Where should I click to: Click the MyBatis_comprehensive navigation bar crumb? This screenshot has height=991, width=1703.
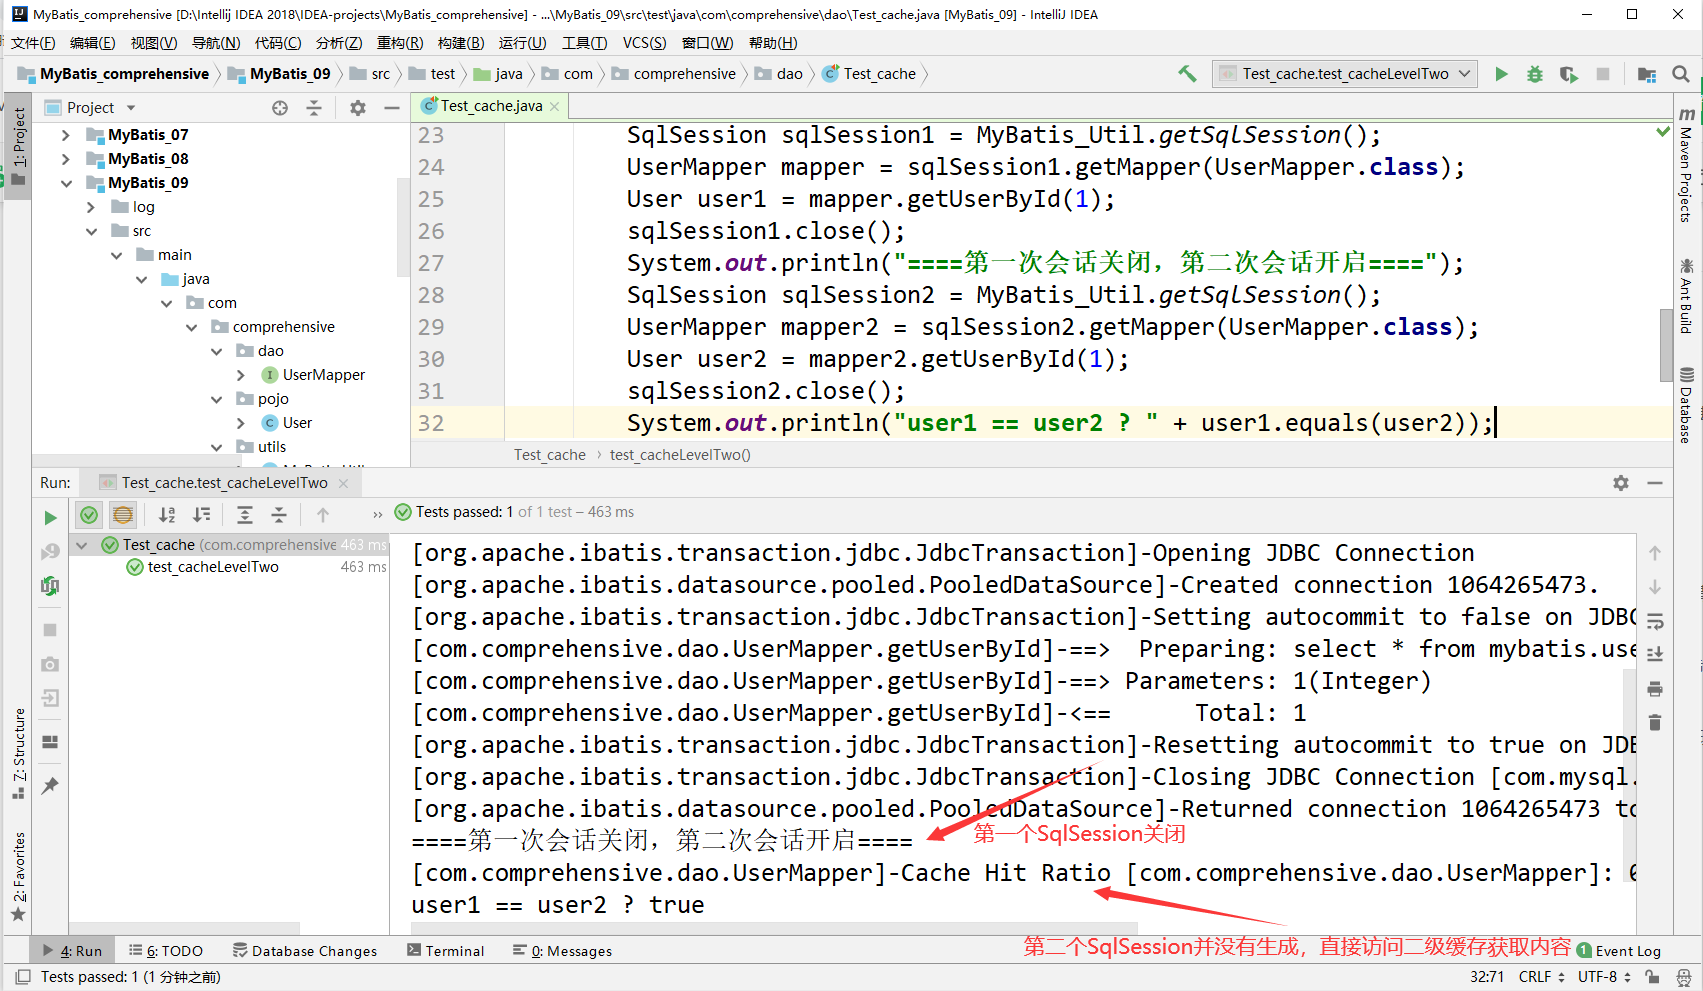115,74
